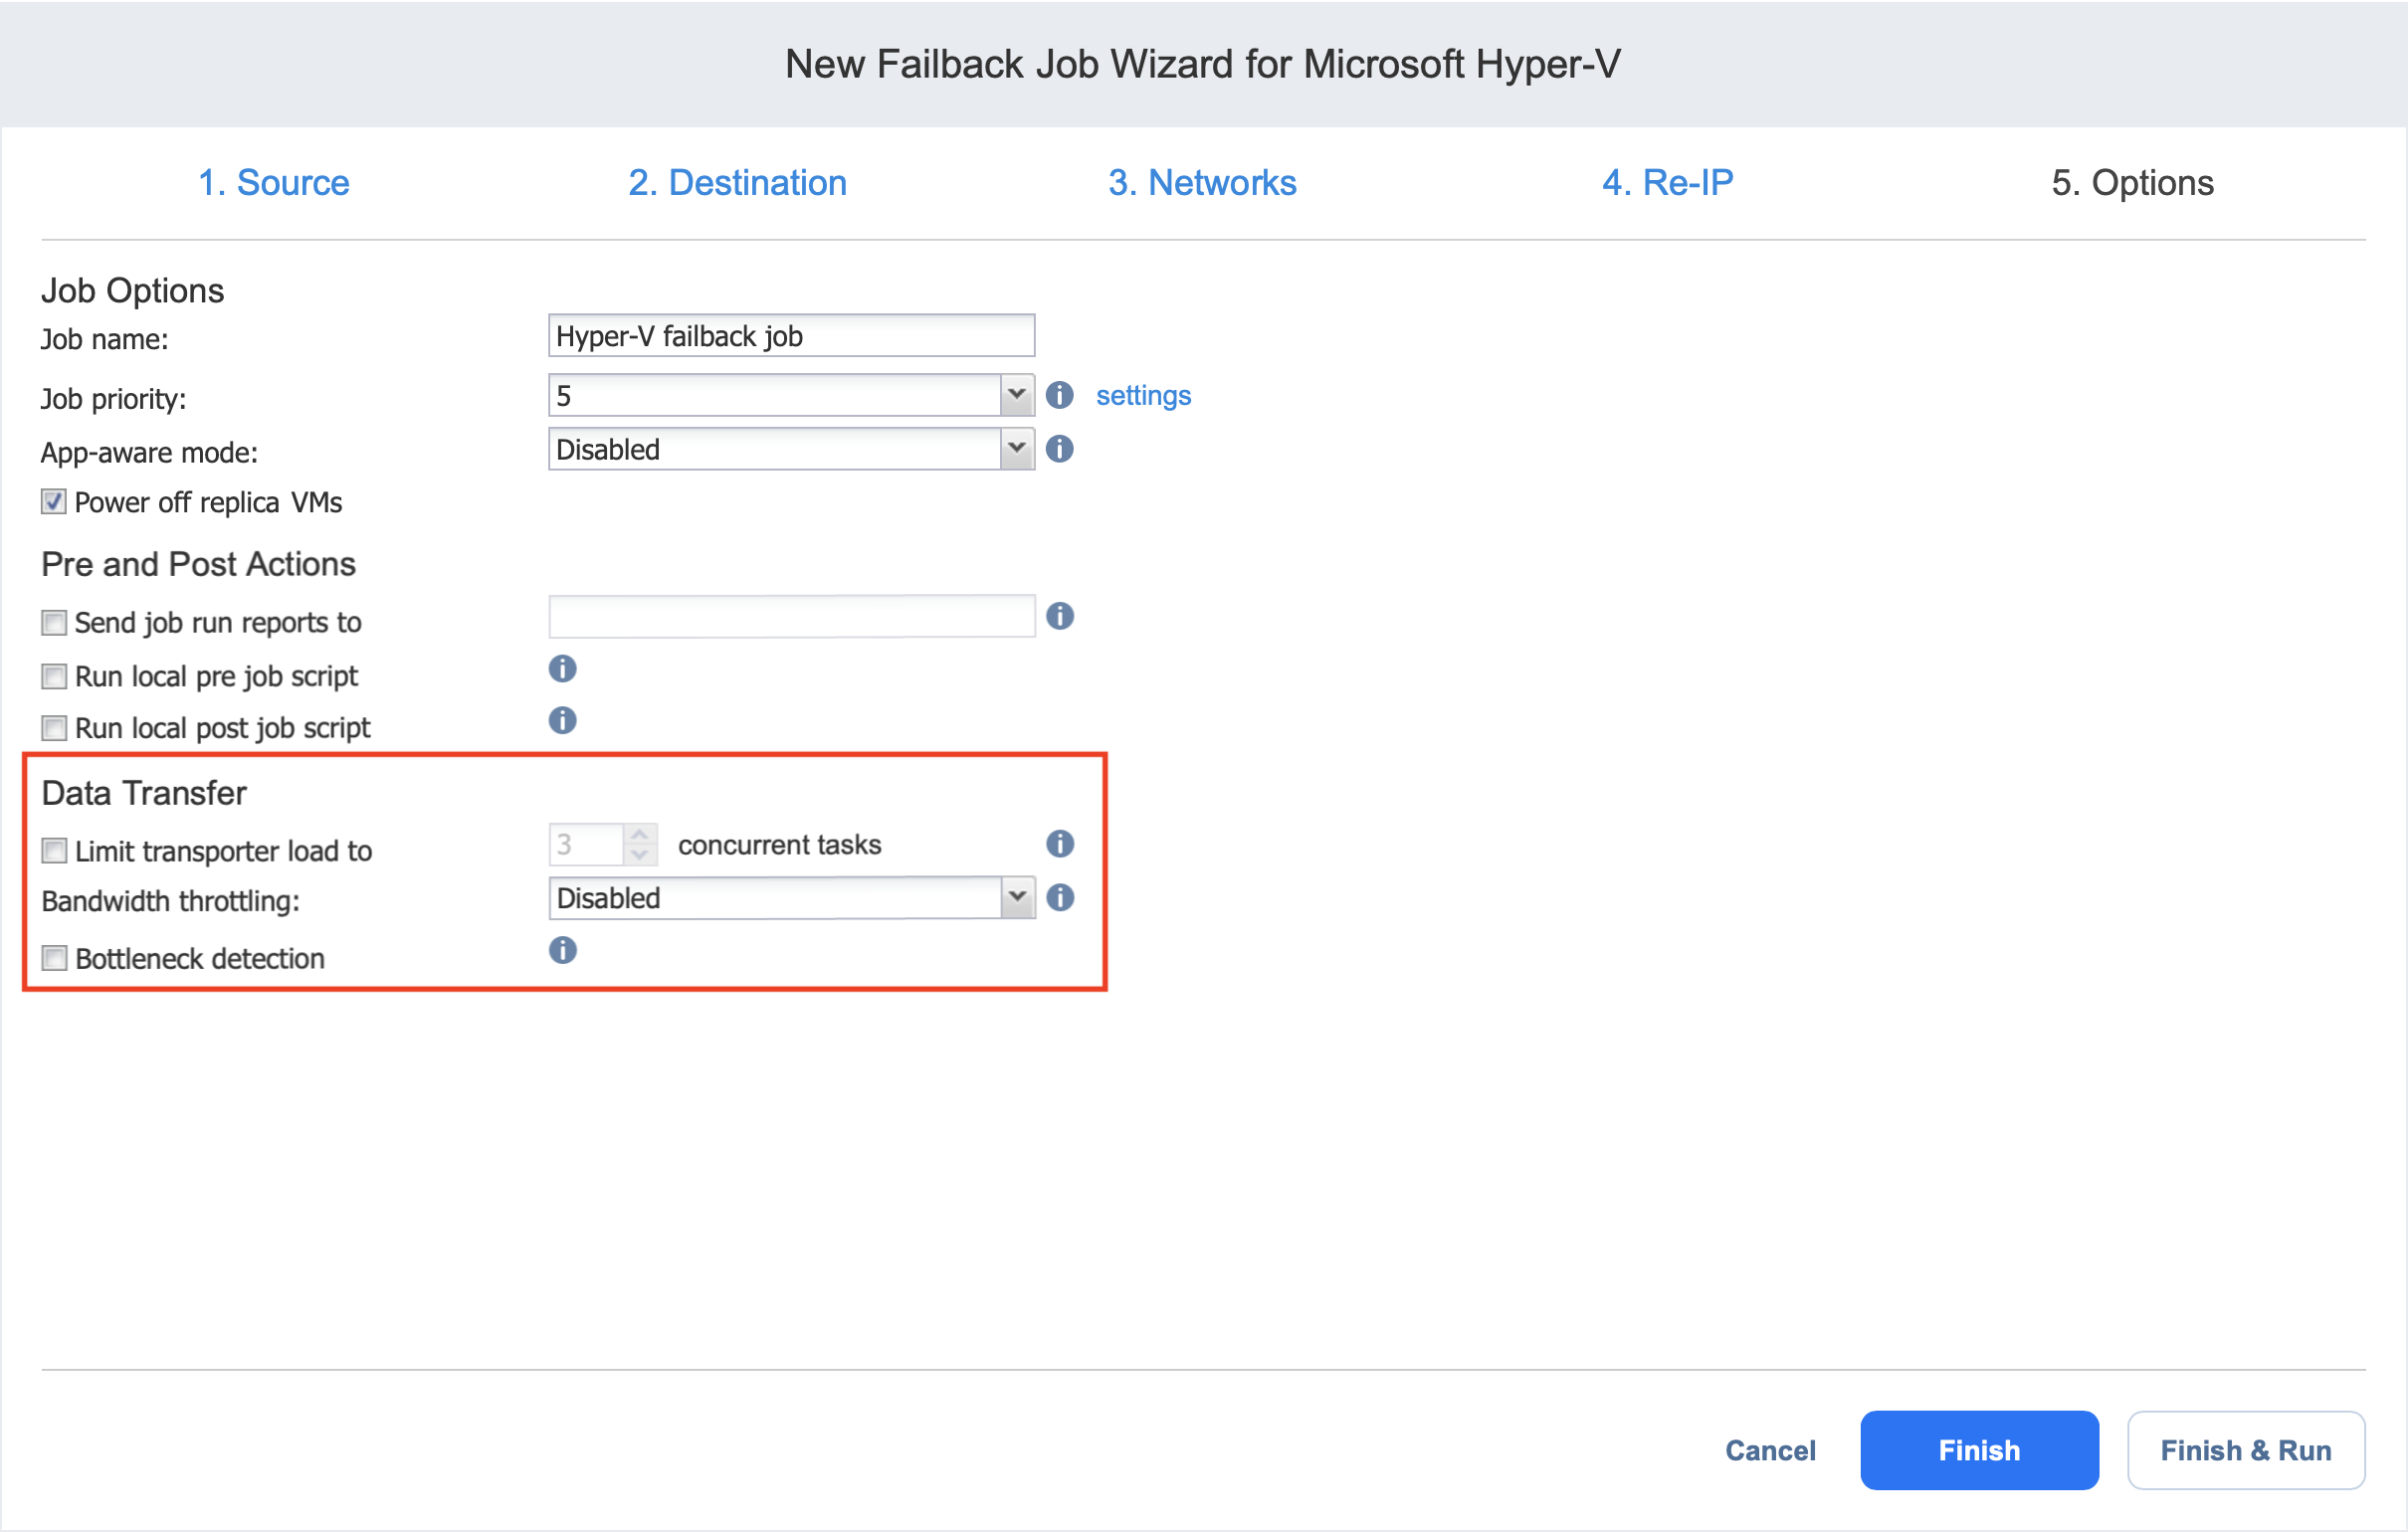Open the App-aware mode dropdown
2408x1532 pixels.
click(x=1016, y=449)
